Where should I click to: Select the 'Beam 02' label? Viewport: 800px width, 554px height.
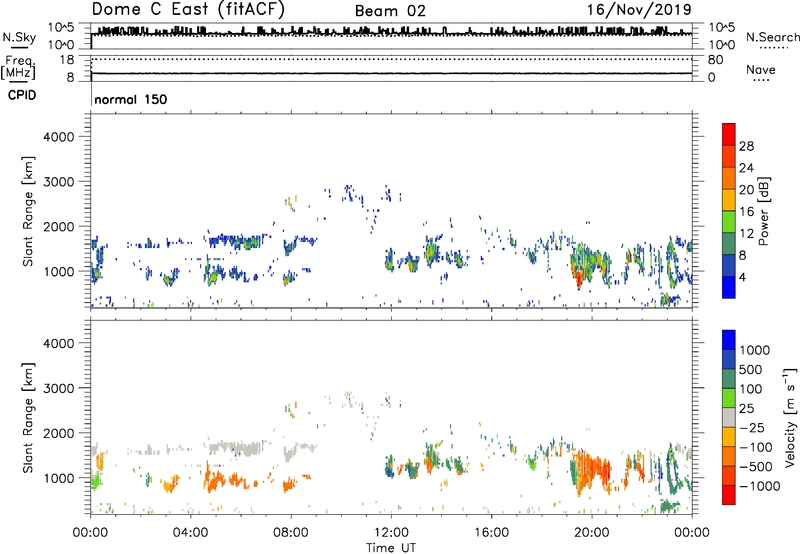pos(390,11)
